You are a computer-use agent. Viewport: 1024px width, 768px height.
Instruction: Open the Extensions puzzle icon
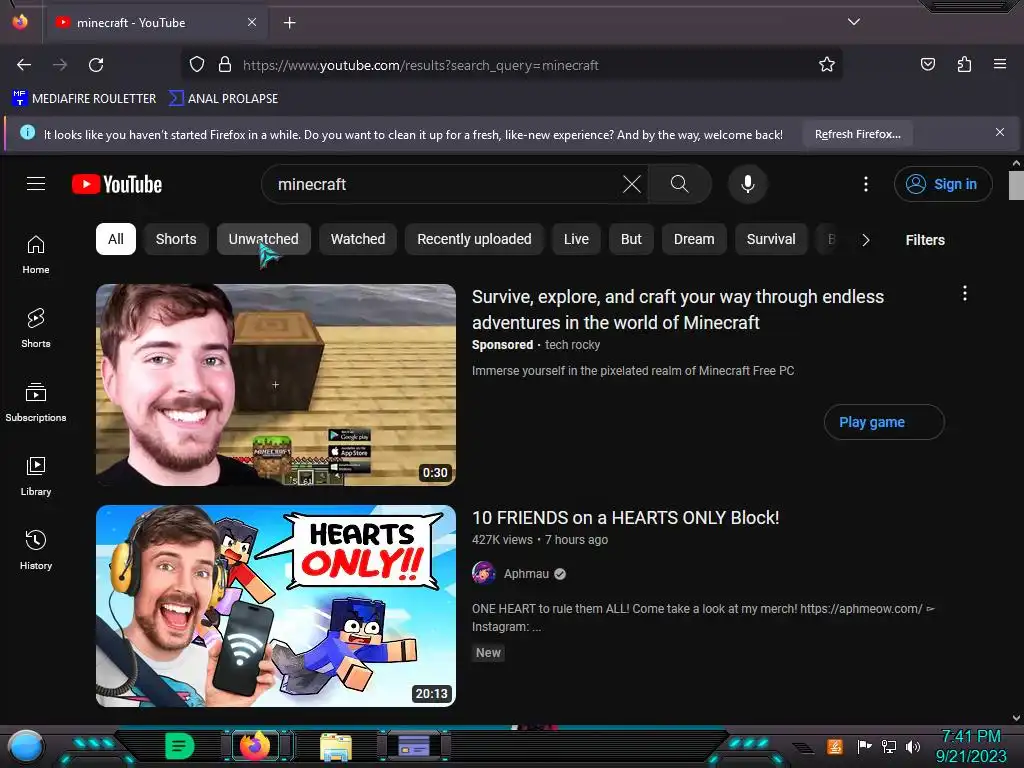(x=964, y=65)
